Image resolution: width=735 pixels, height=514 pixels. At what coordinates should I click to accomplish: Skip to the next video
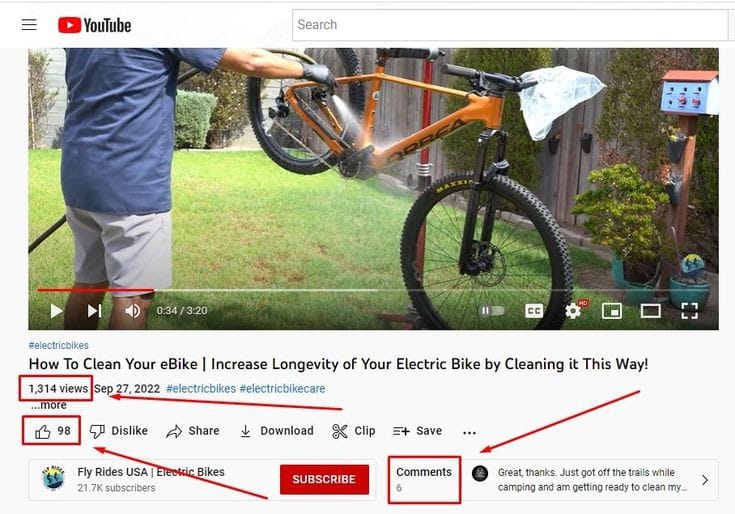94,311
